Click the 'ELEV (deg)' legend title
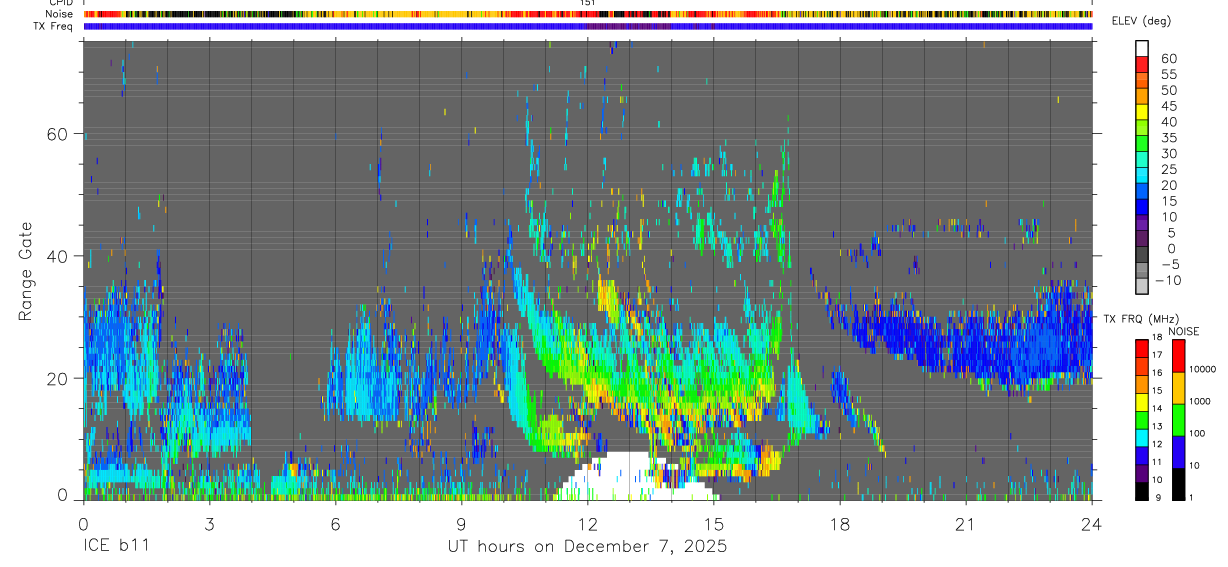Viewport: 1228px width, 567px height. coord(1141,21)
